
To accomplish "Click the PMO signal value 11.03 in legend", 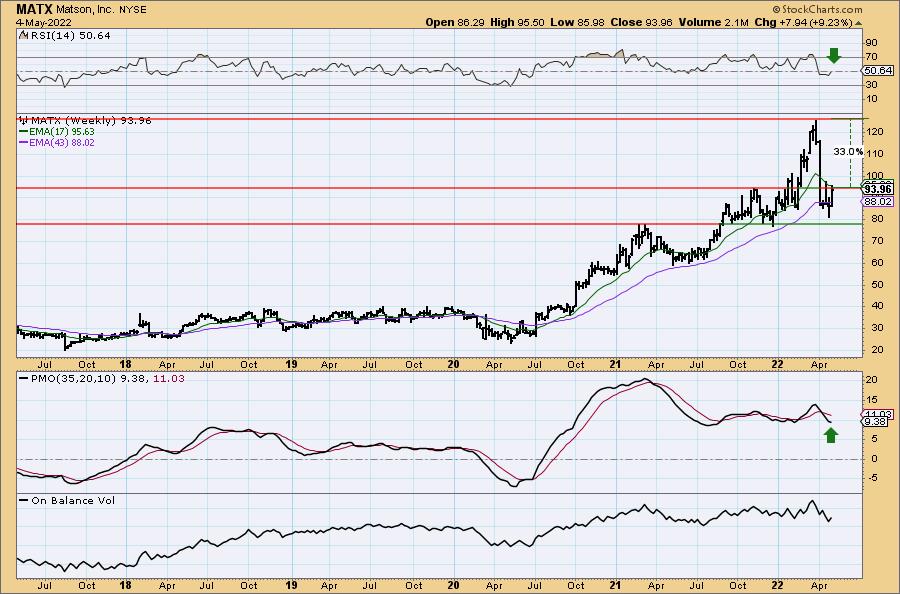I will 169,379.
